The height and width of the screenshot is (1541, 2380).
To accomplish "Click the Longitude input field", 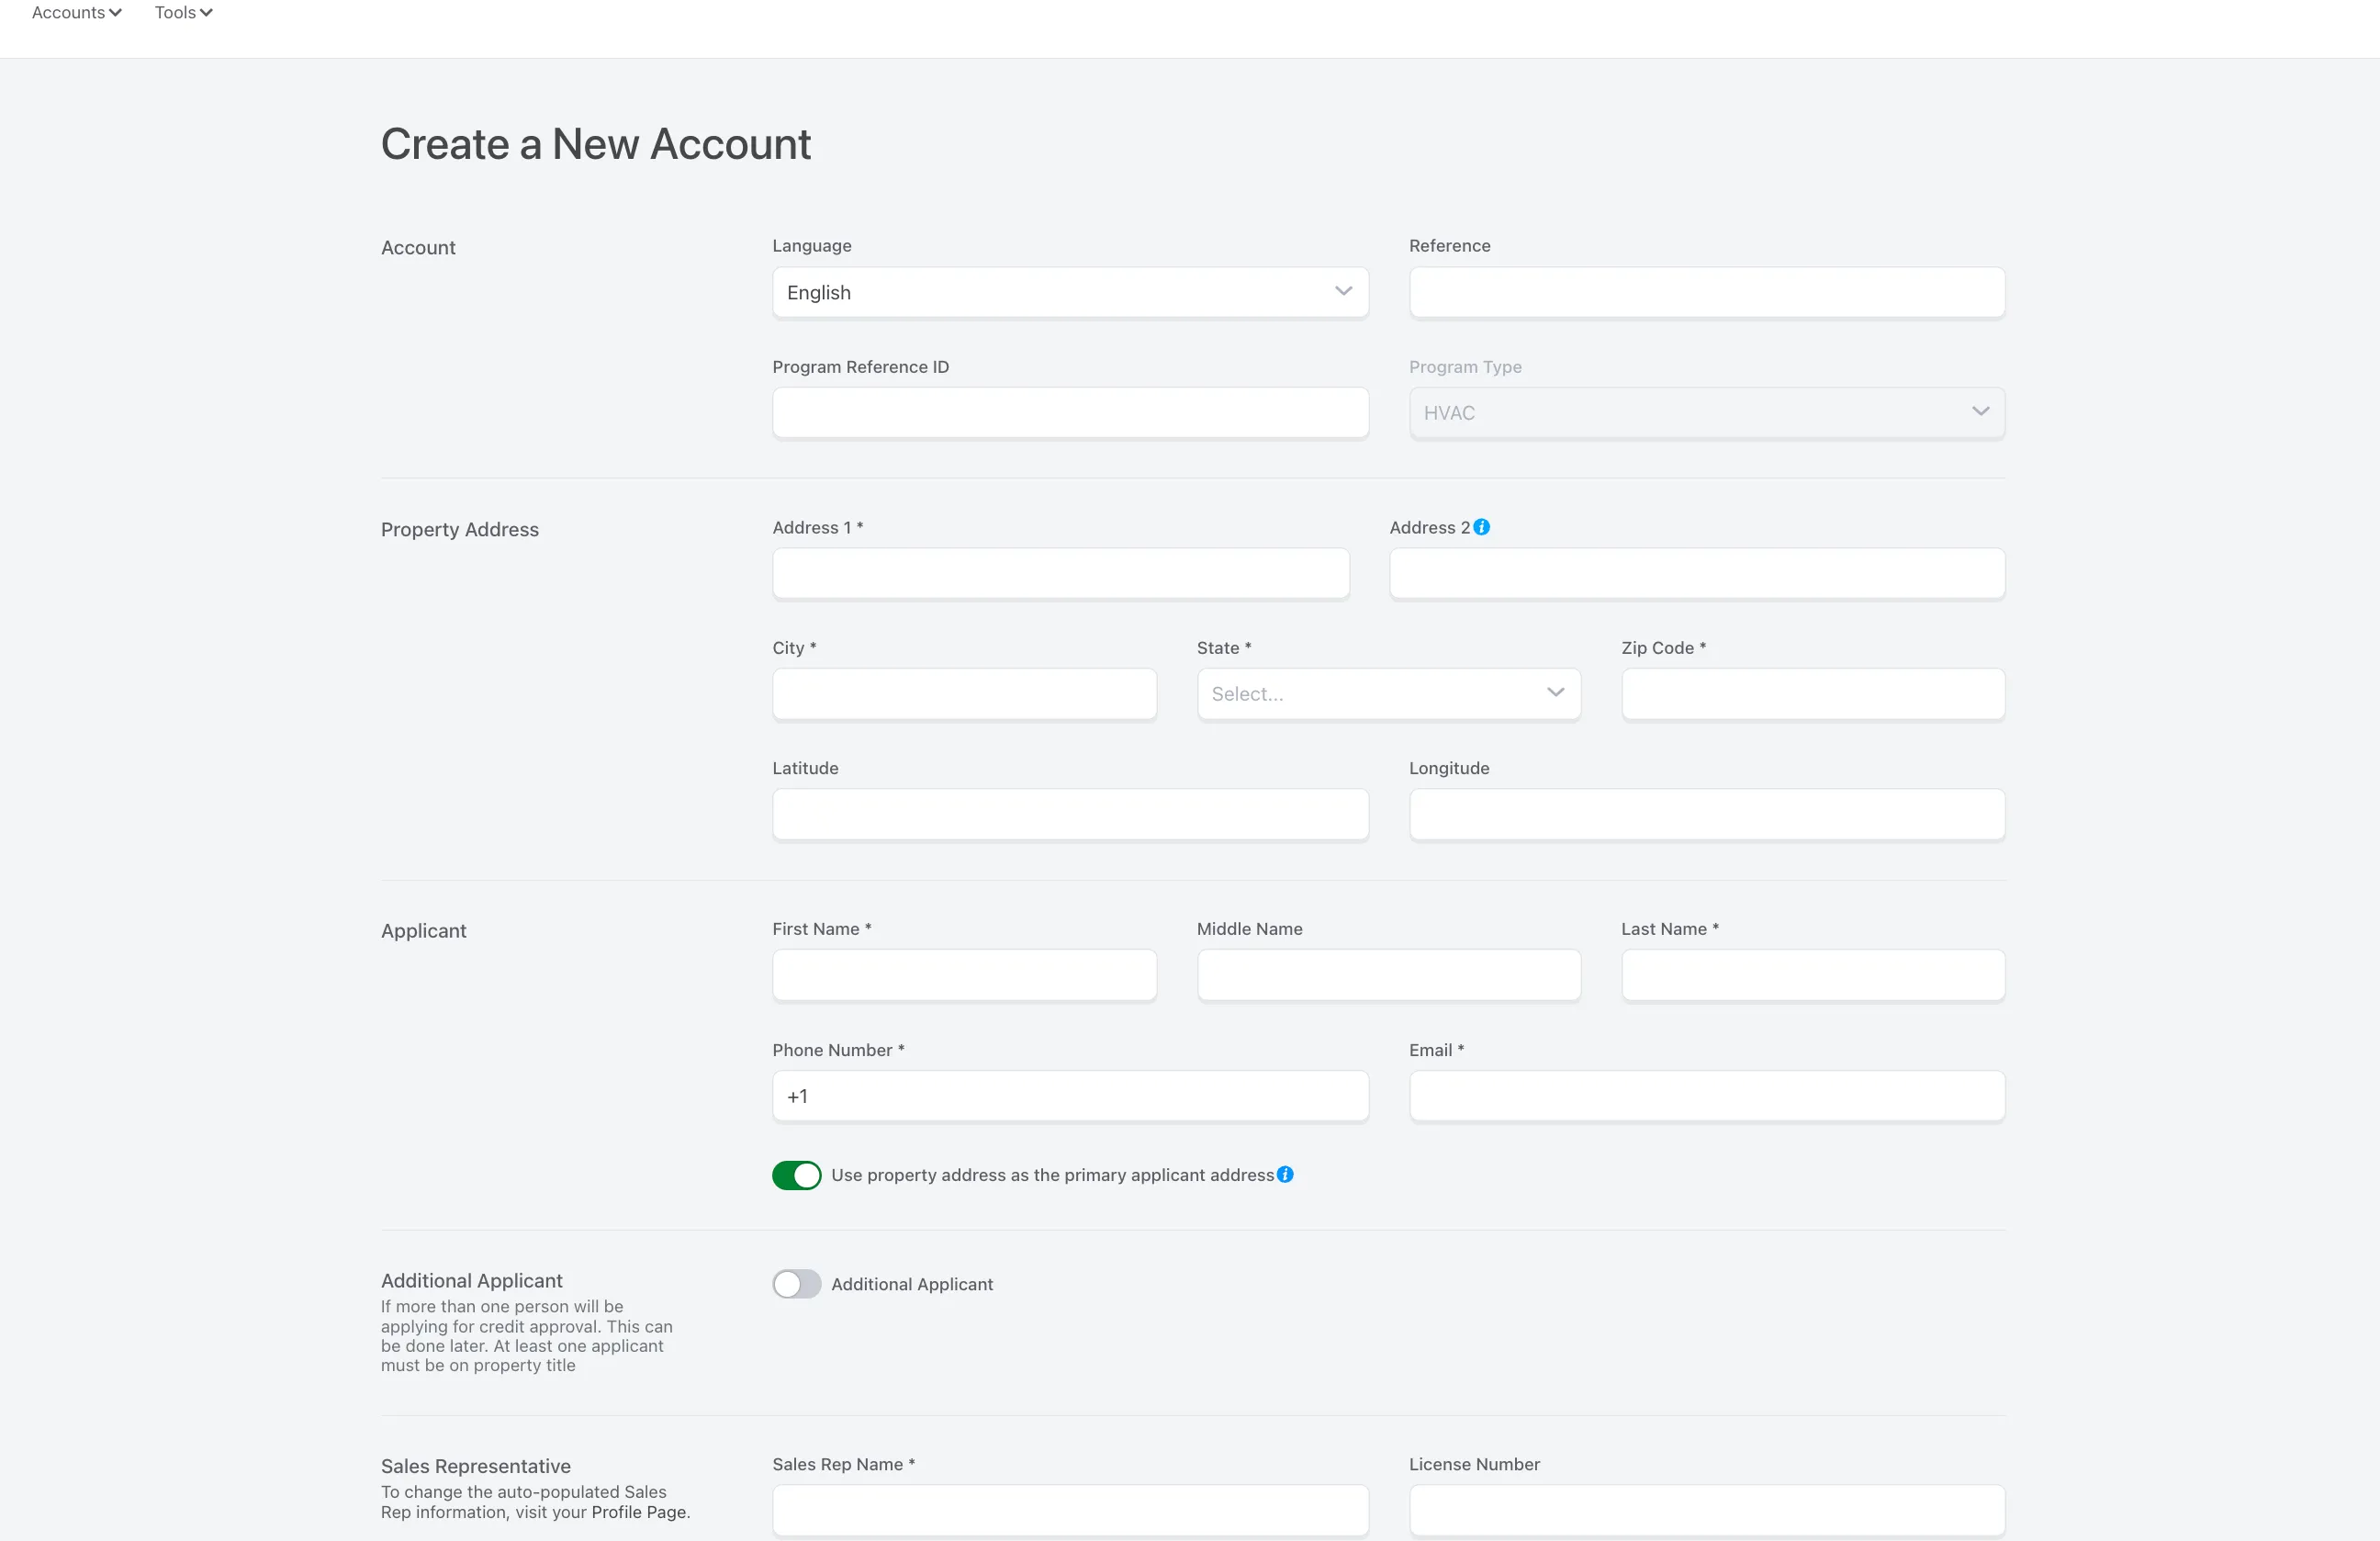I will pyautogui.click(x=1707, y=815).
